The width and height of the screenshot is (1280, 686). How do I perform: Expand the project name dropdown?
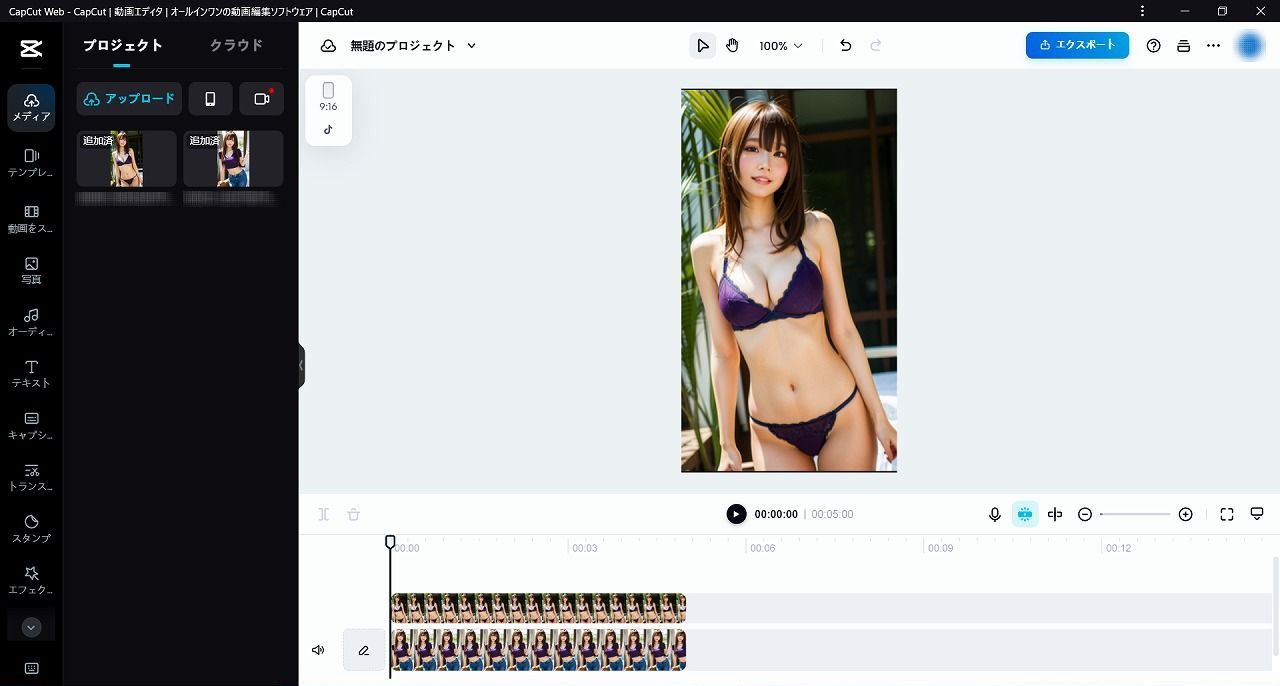click(472, 46)
